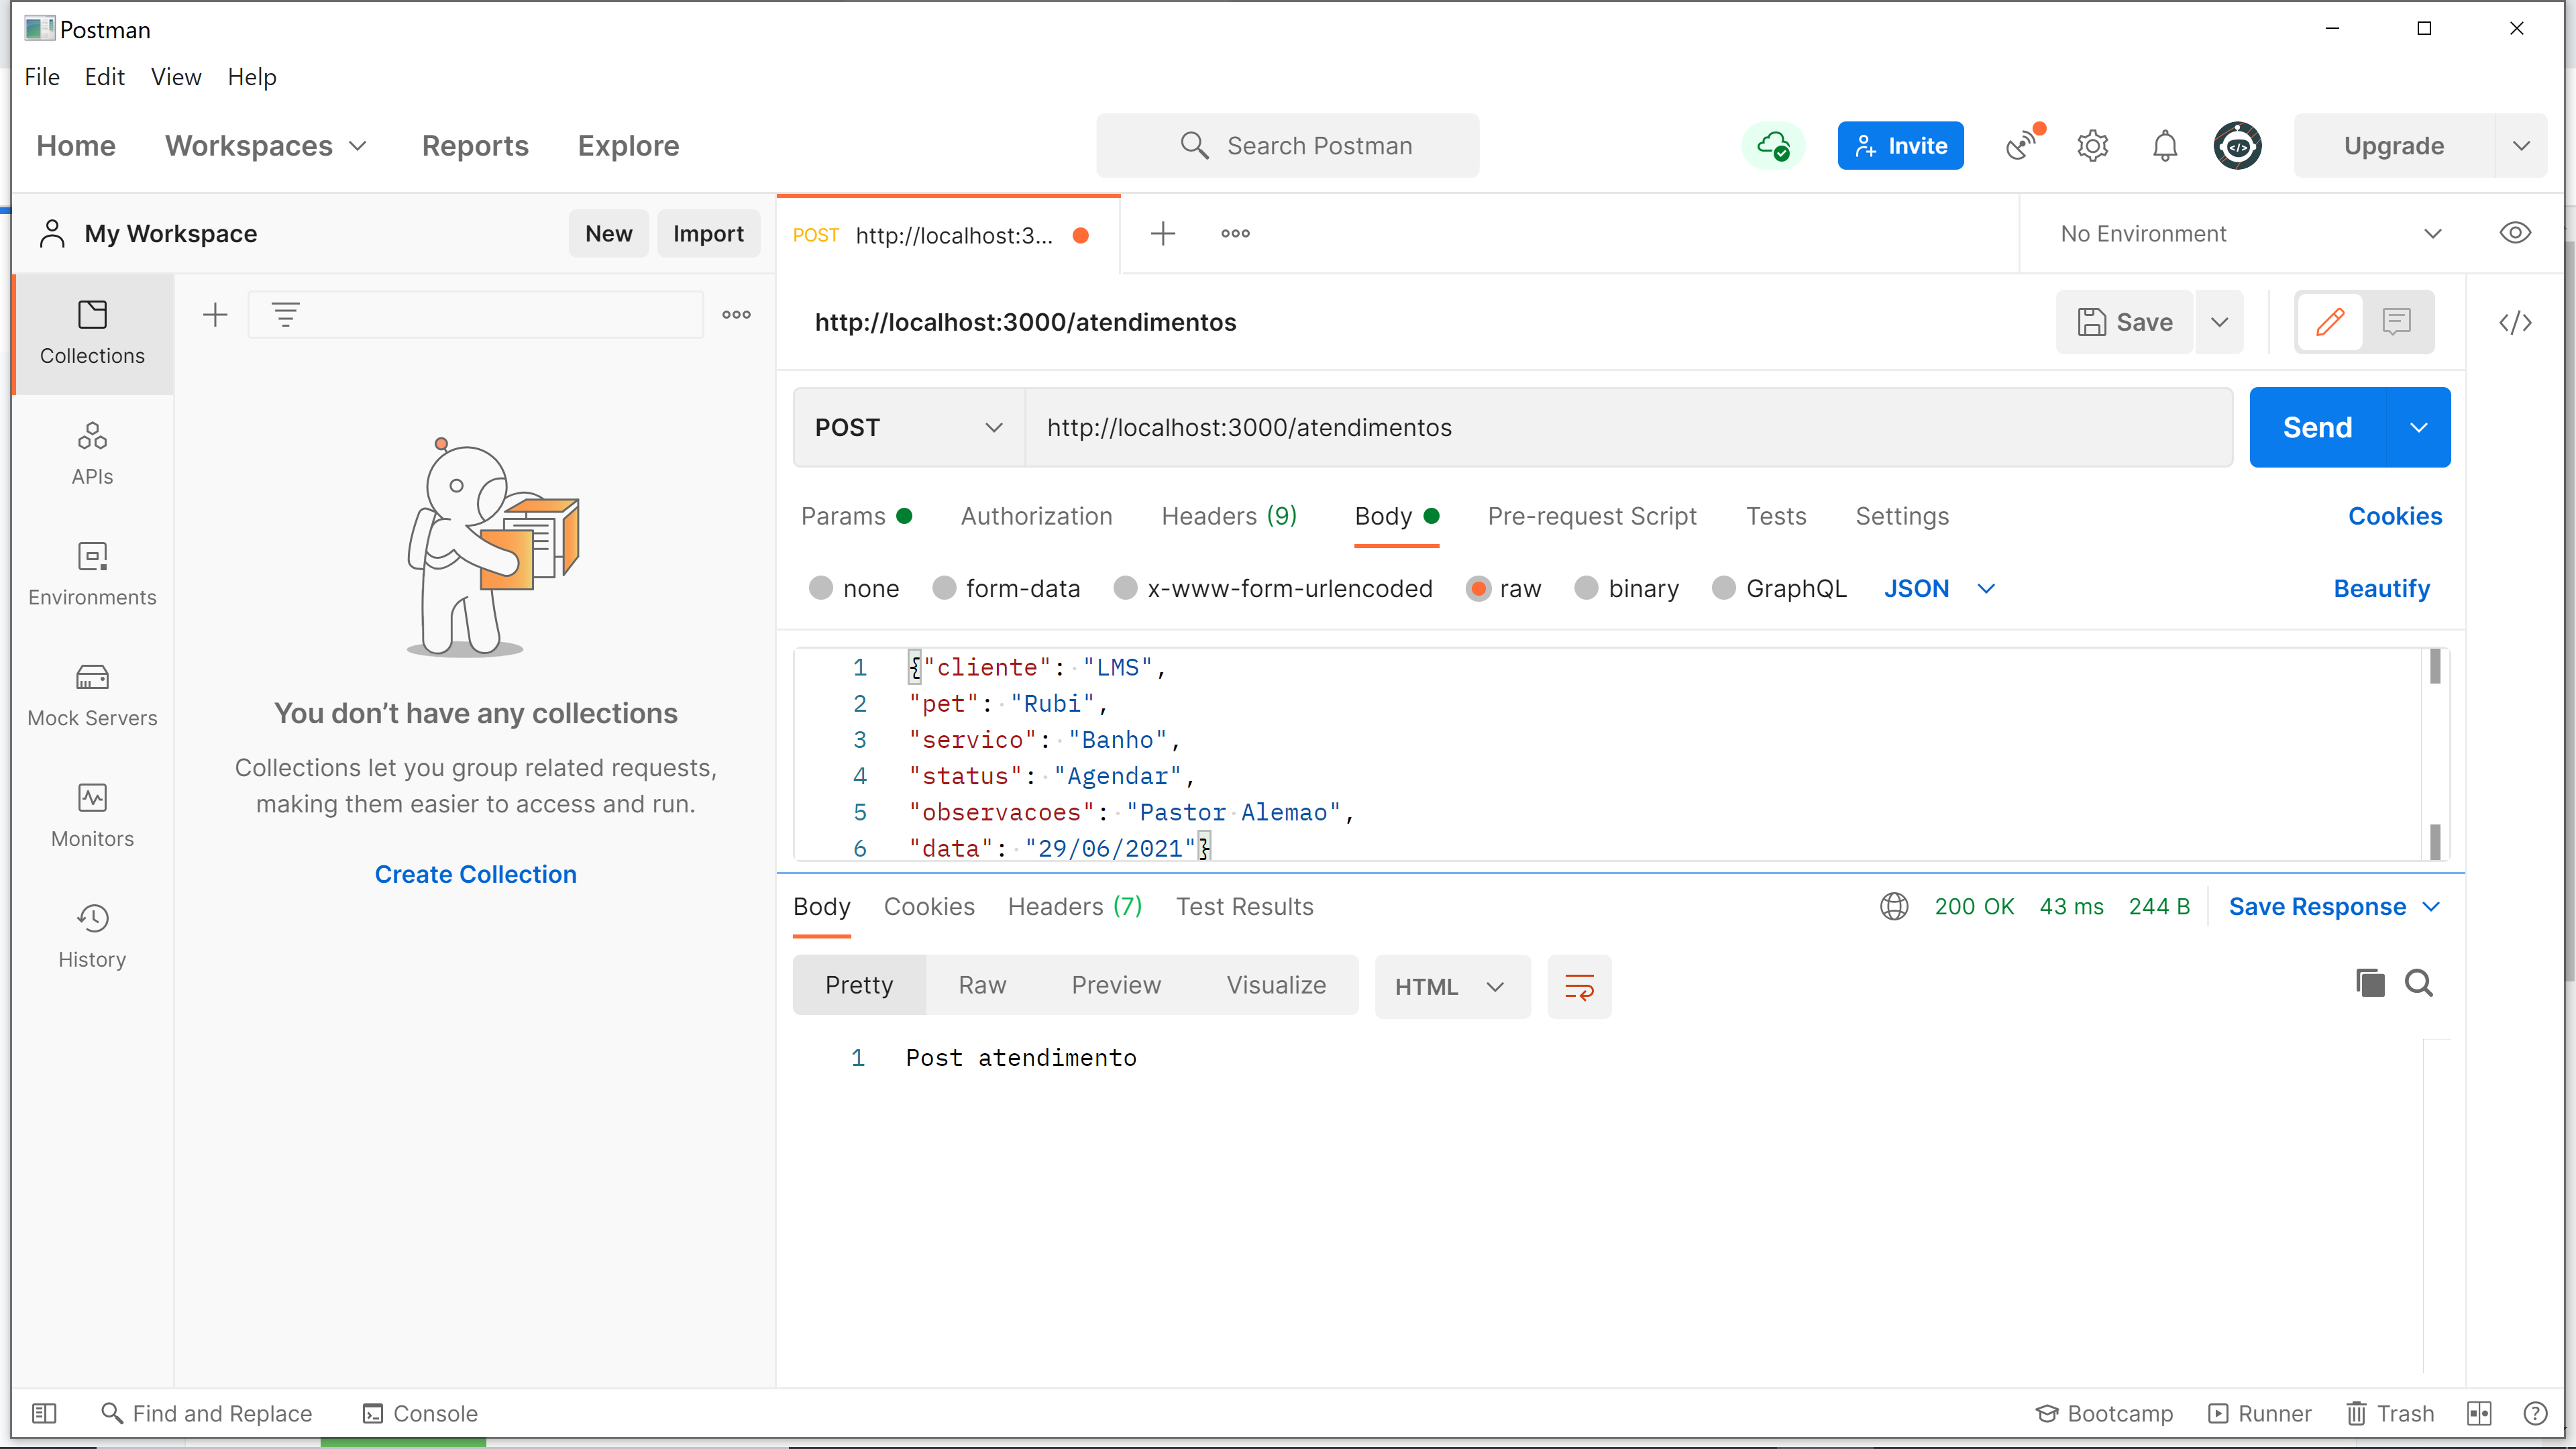Open a new request tab with plus
The width and height of the screenshot is (2576, 1449).
(x=1162, y=234)
